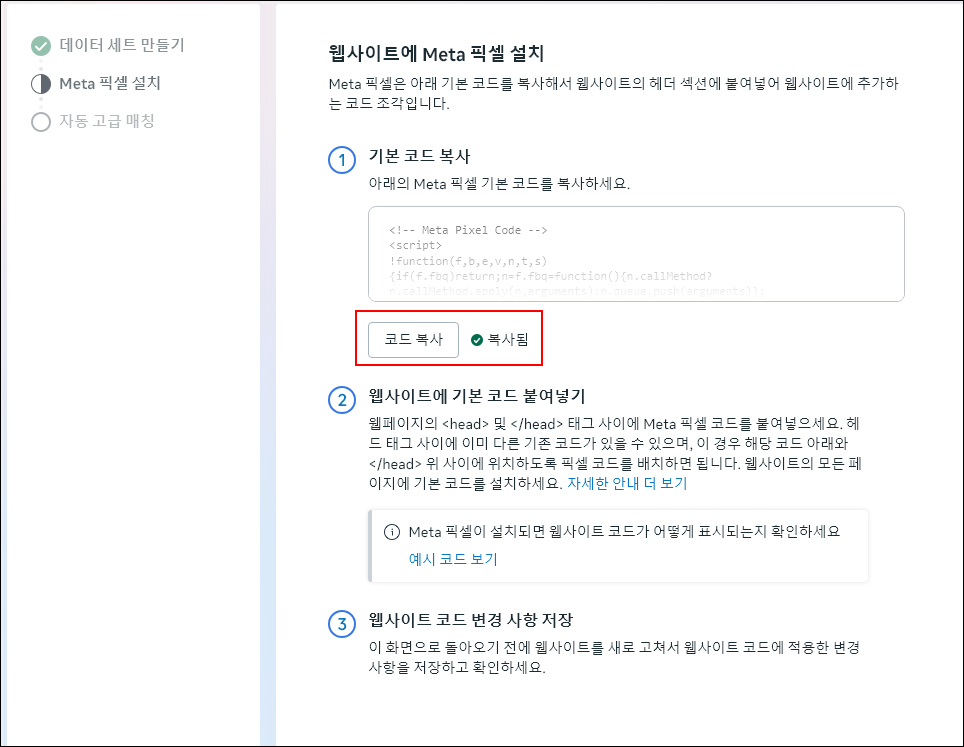
Task: Click the 기본 코드 복사 step heading
Action: tap(419, 157)
